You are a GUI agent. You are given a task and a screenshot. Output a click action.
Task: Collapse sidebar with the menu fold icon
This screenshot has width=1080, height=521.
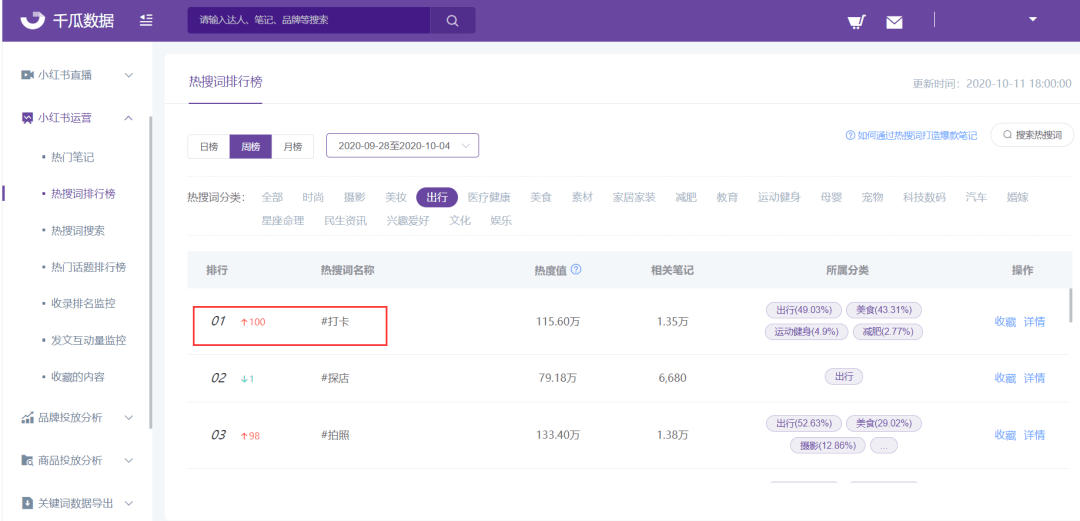(x=147, y=20)
